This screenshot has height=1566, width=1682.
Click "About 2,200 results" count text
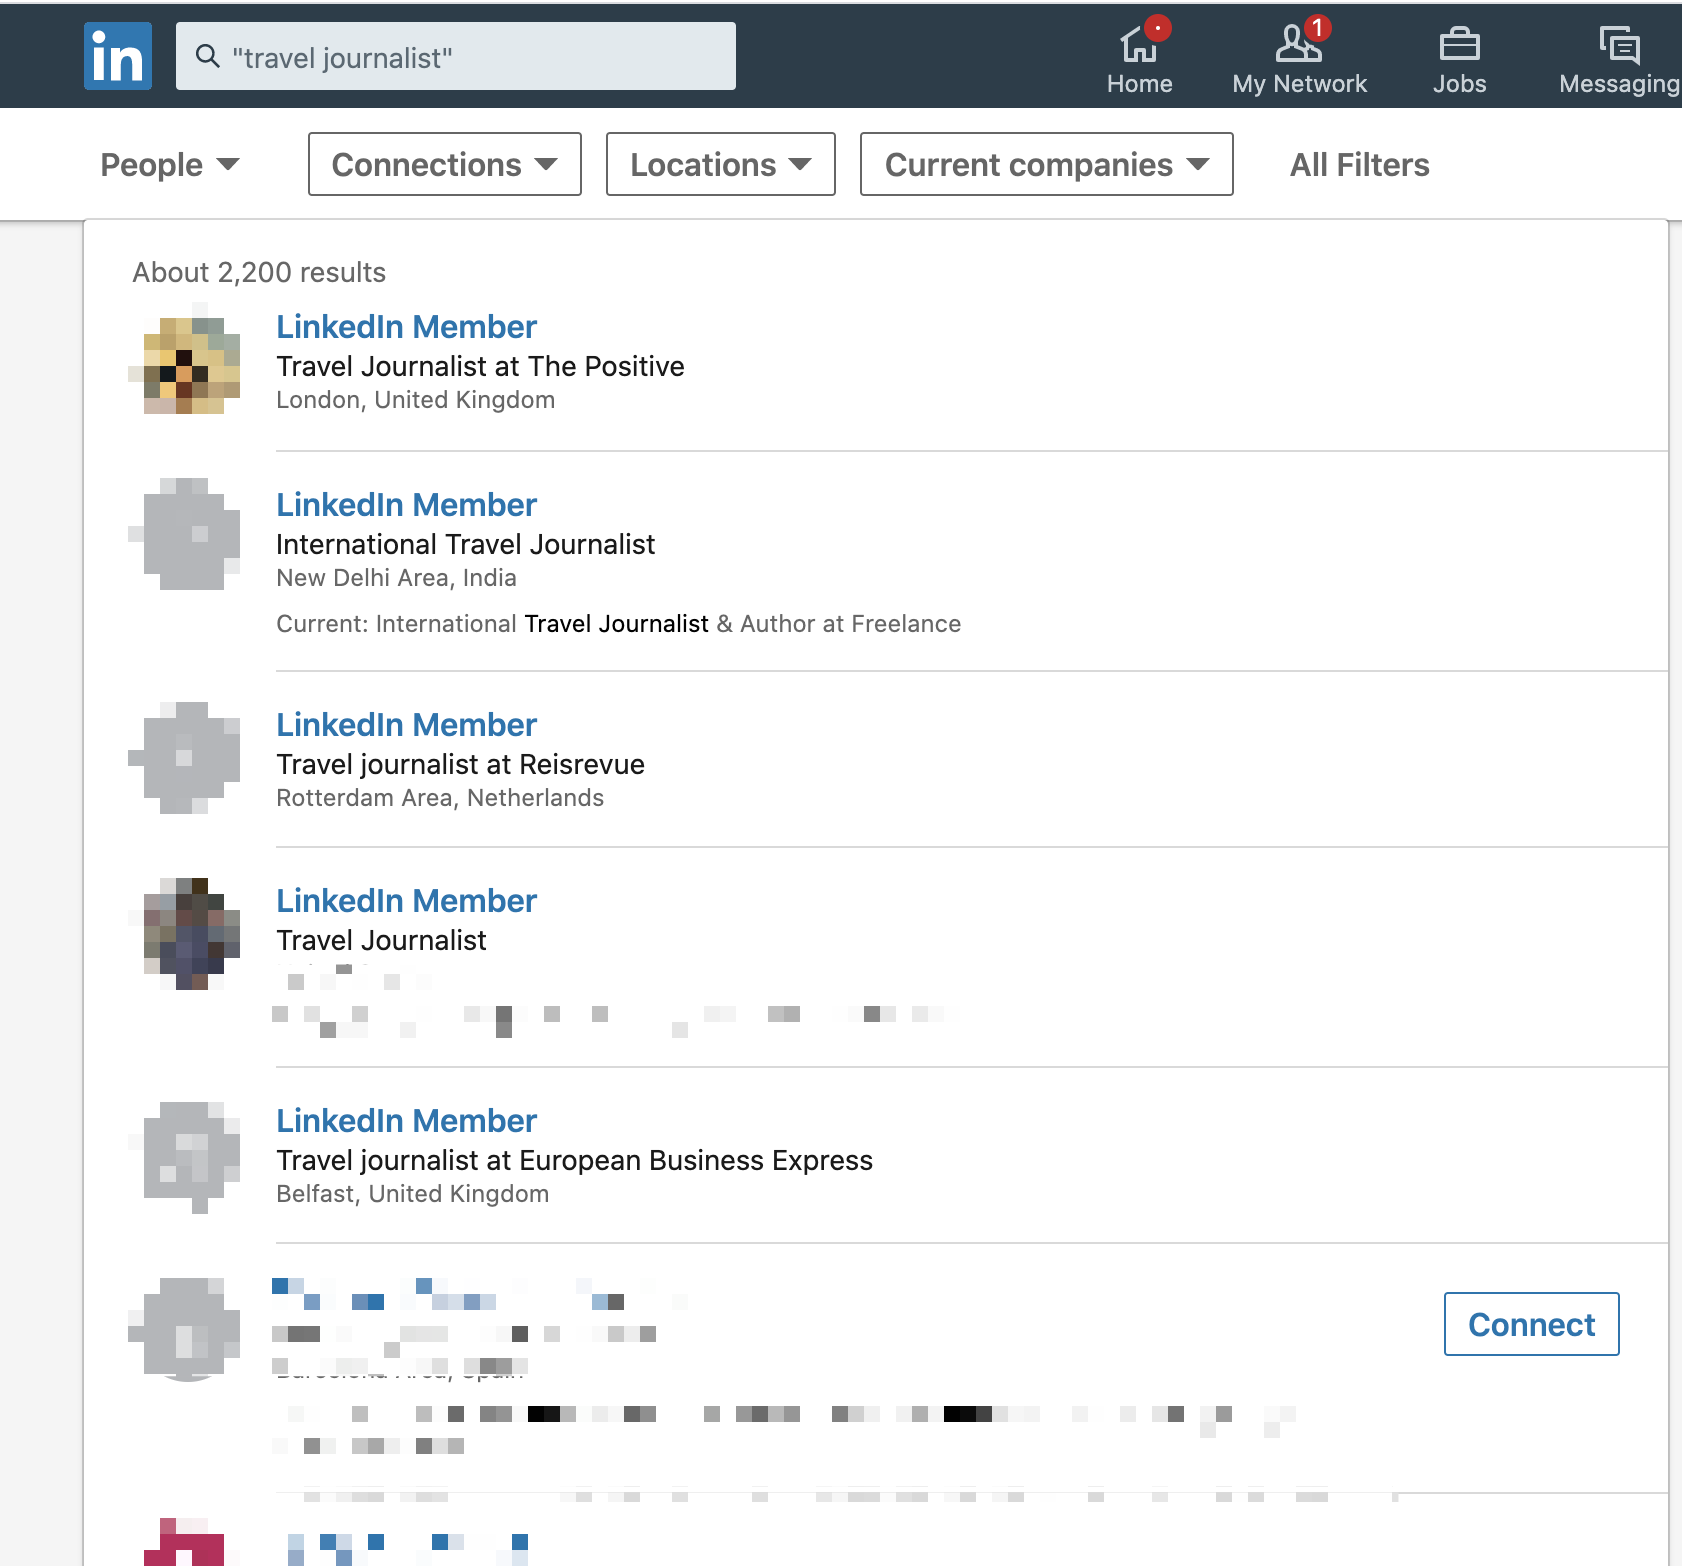259,272
